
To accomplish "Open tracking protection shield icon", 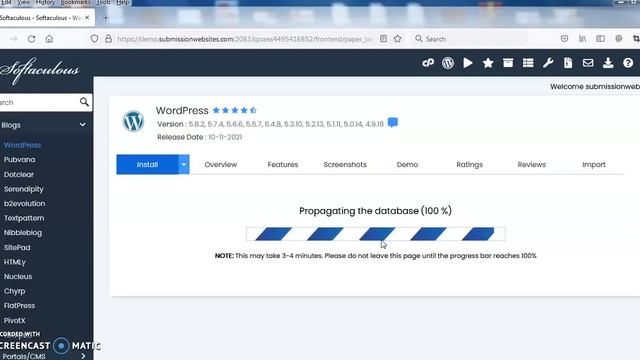I will tap(94, 39).
